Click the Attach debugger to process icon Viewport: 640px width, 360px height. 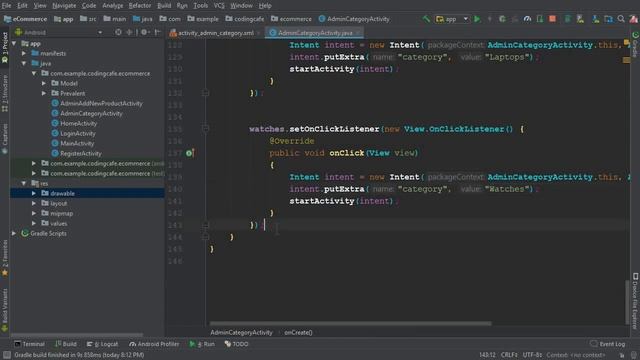[x=540, y=19]
